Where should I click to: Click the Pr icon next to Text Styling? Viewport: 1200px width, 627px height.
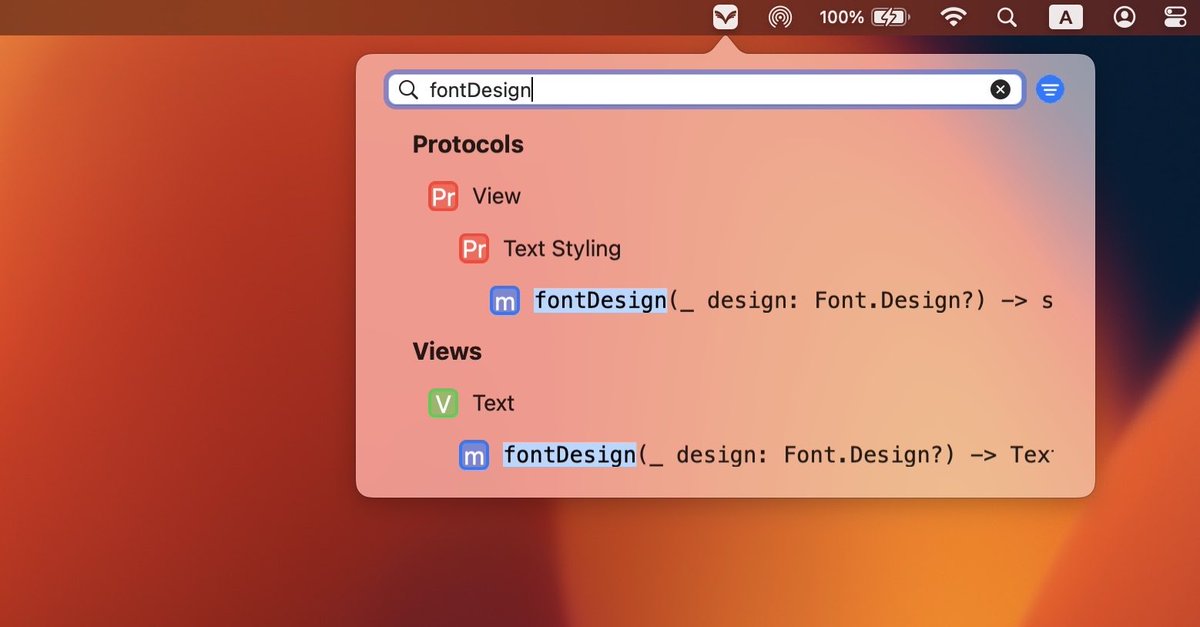coord(474,248)
